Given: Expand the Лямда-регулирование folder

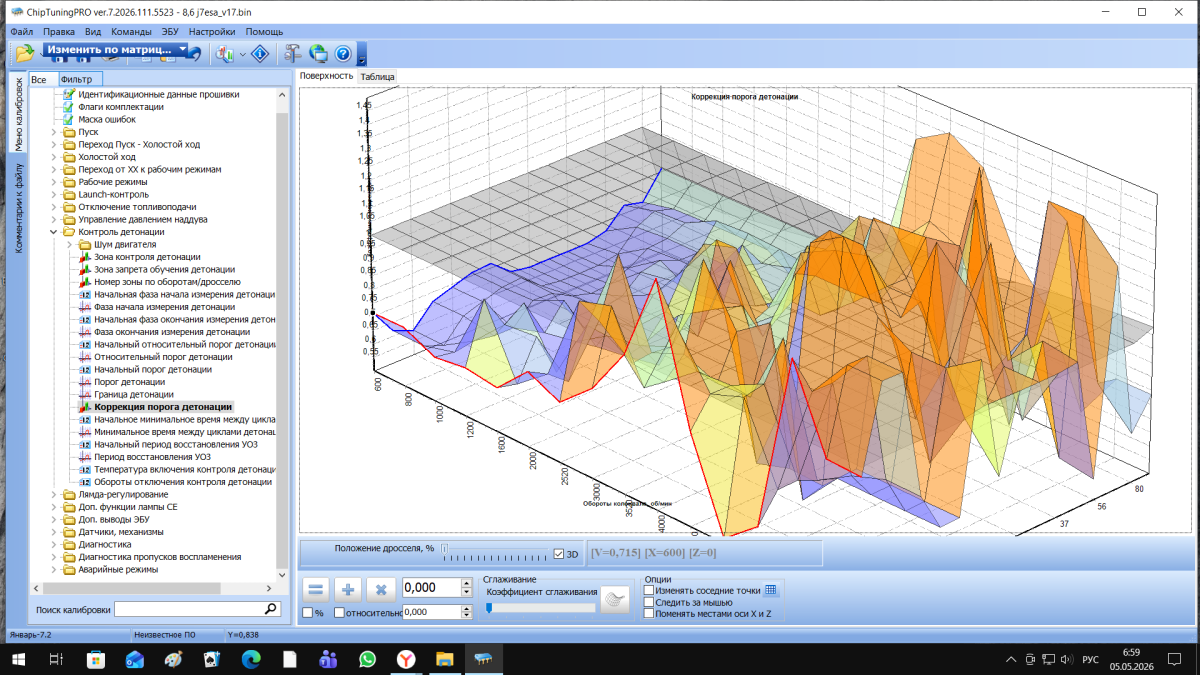Looking at the screenshot, I should (54, 494).
